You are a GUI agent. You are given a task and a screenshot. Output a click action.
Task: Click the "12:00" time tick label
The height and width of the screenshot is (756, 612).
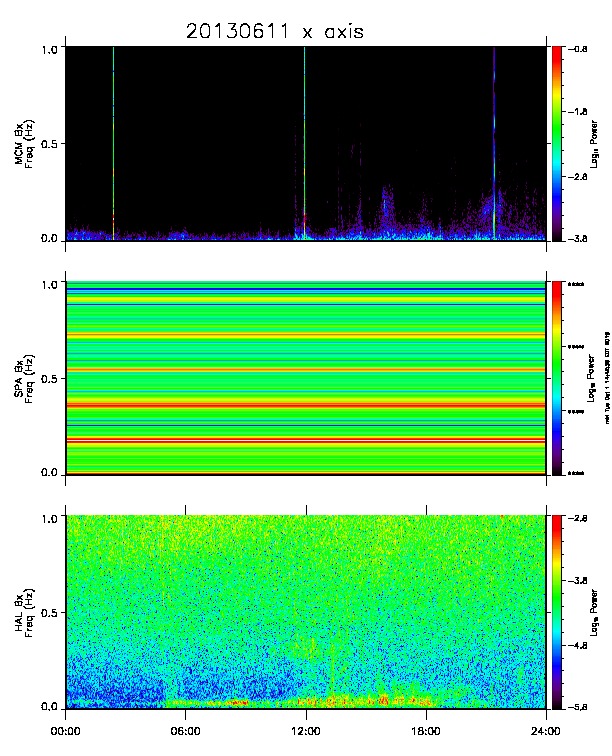(x=306, y=731)
